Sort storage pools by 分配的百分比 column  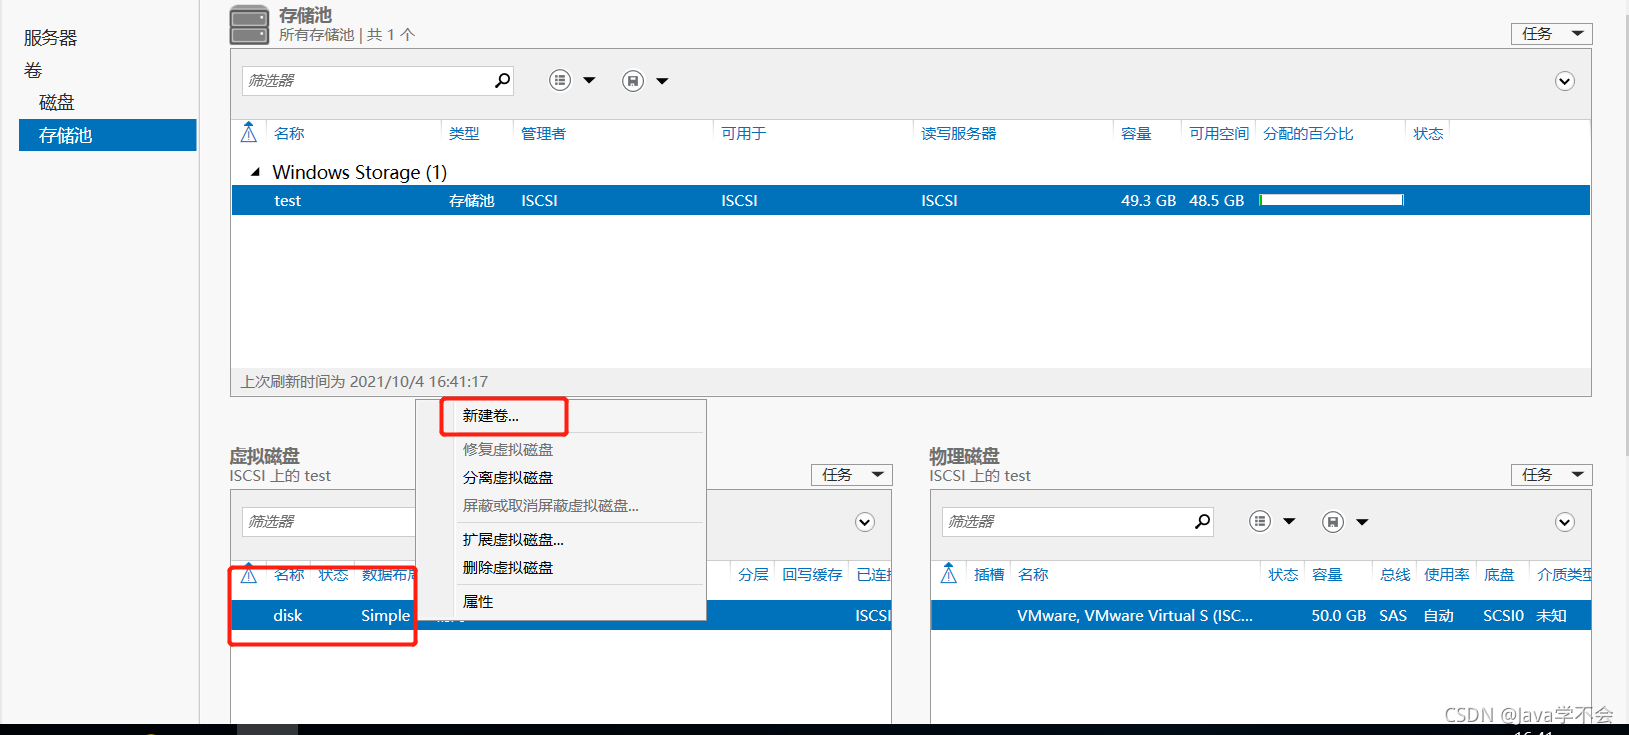coord(1308,133)
